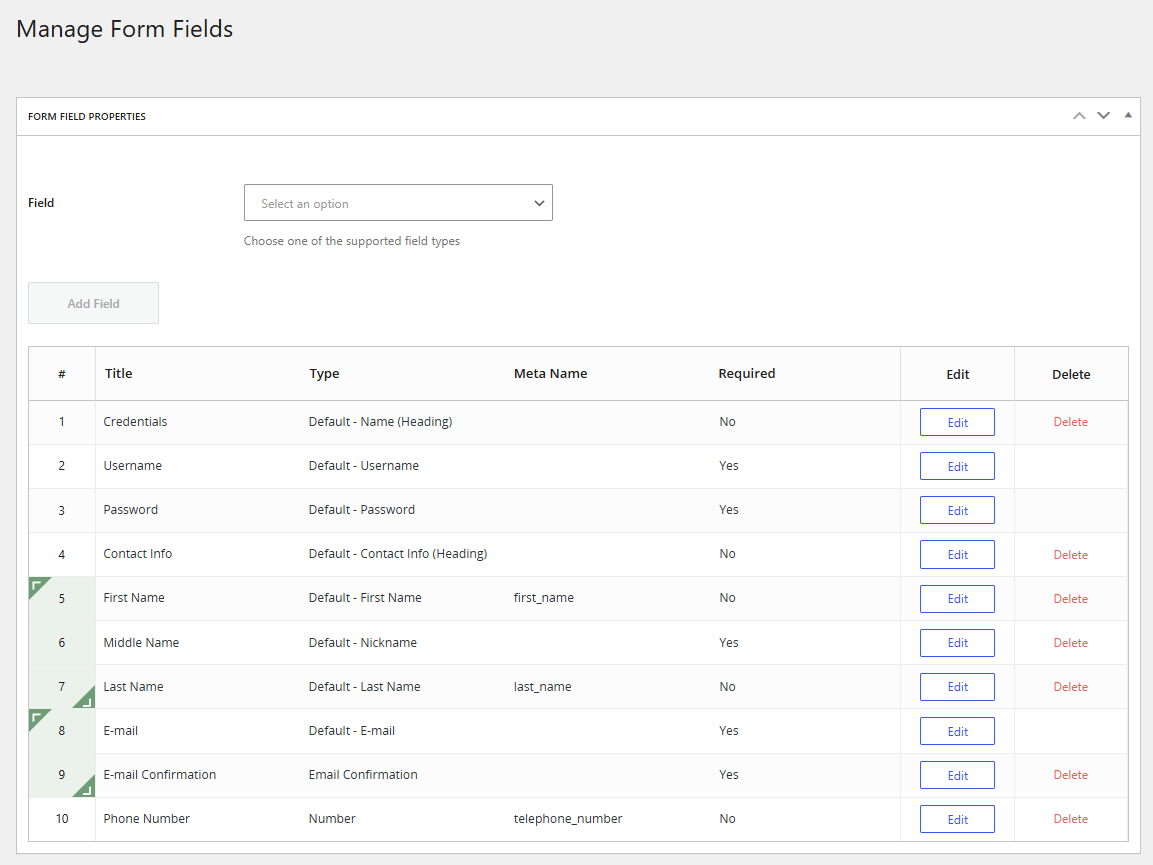The width and height of the screenshot is (1153, 865).
Task: Click the Required "Yes" value for Middle Name
Action: click(x=729, y=642)
